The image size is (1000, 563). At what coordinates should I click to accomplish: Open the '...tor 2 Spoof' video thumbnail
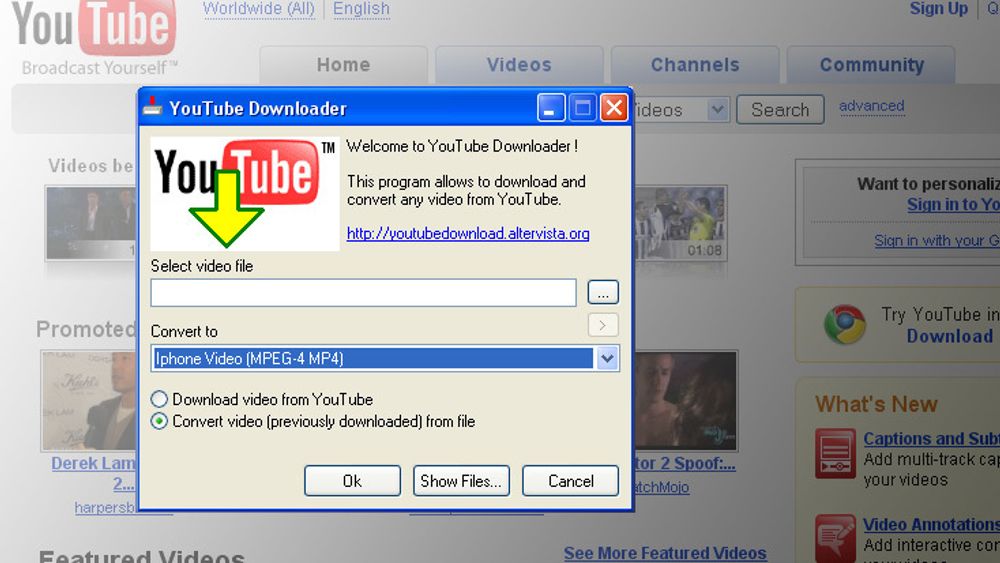tap(686, 400)
